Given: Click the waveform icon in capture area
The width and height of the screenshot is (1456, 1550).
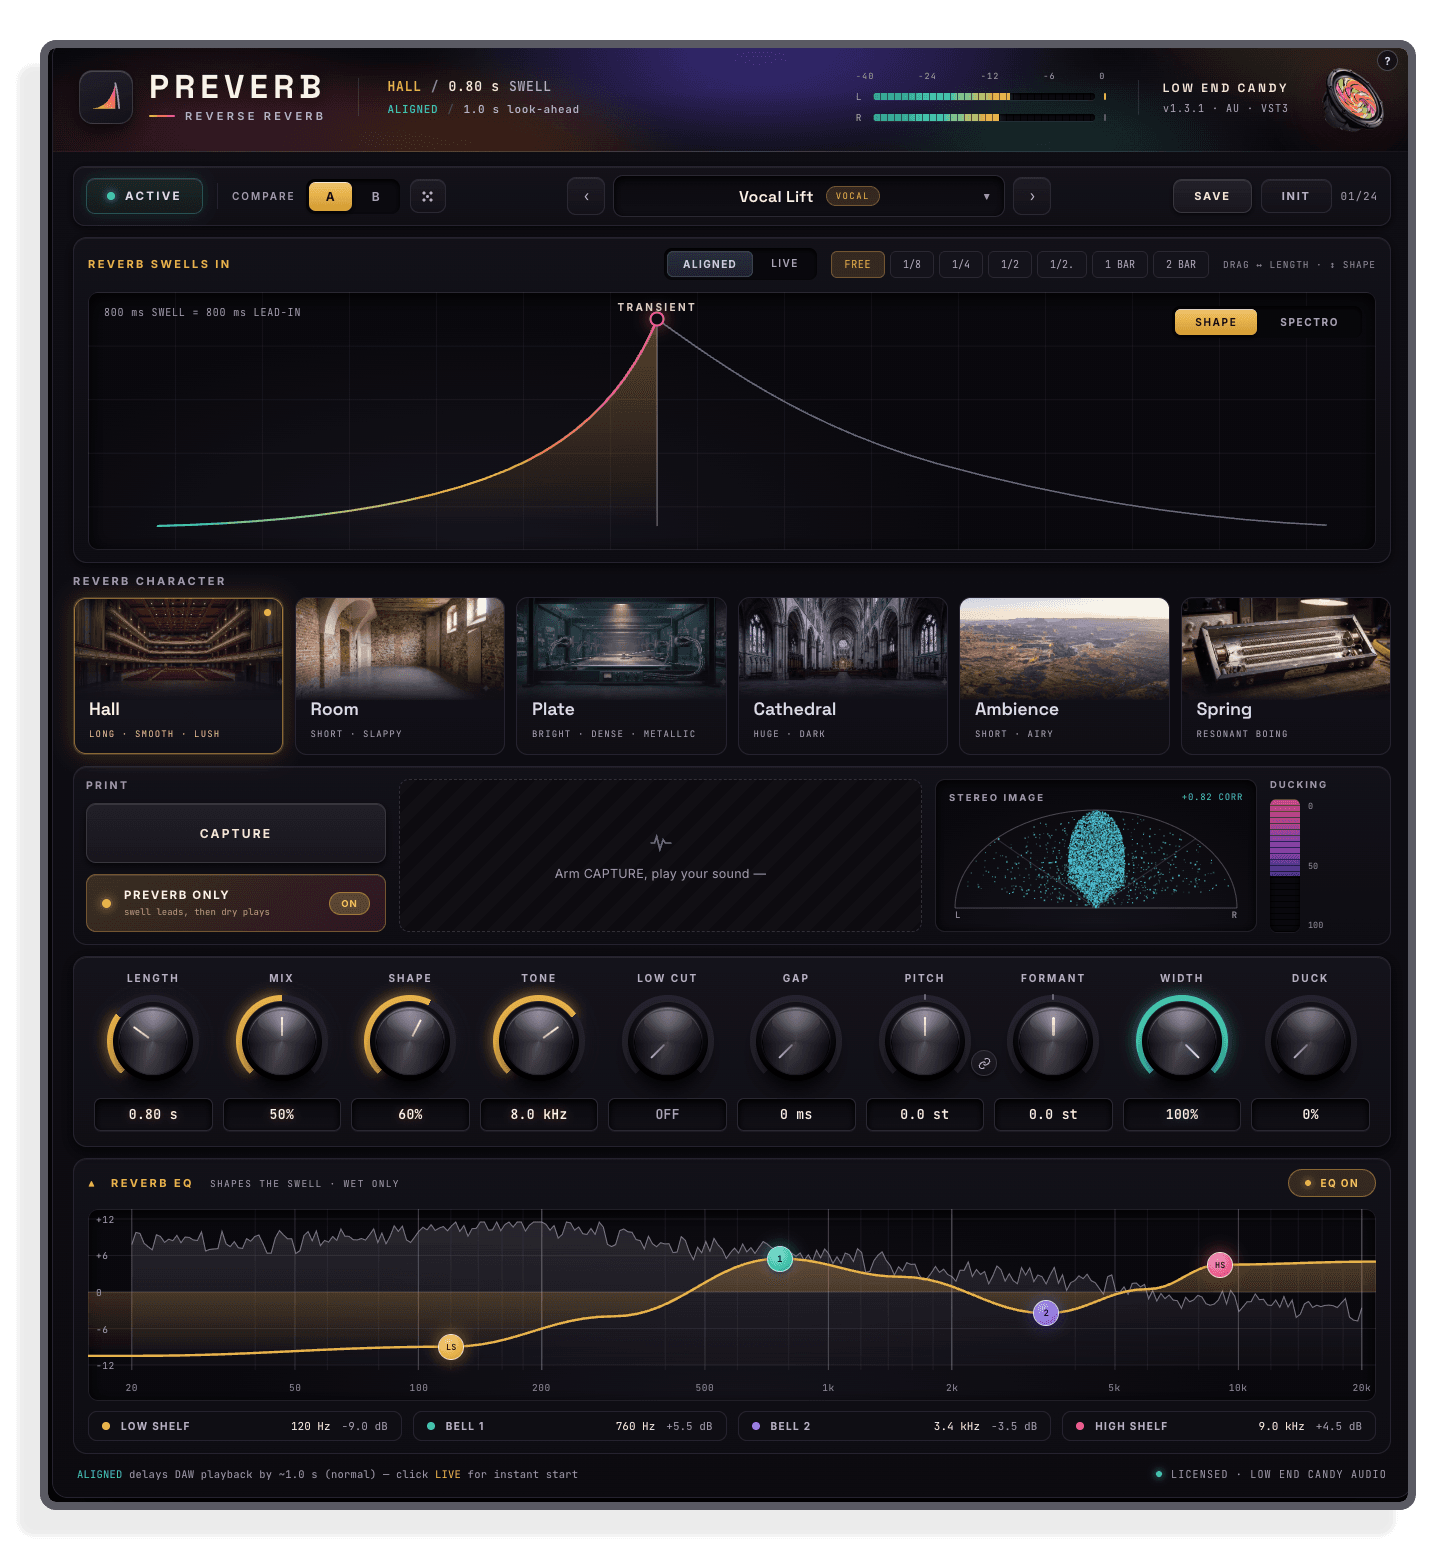Looking at the screenshot, I should [x=660, y=842].
